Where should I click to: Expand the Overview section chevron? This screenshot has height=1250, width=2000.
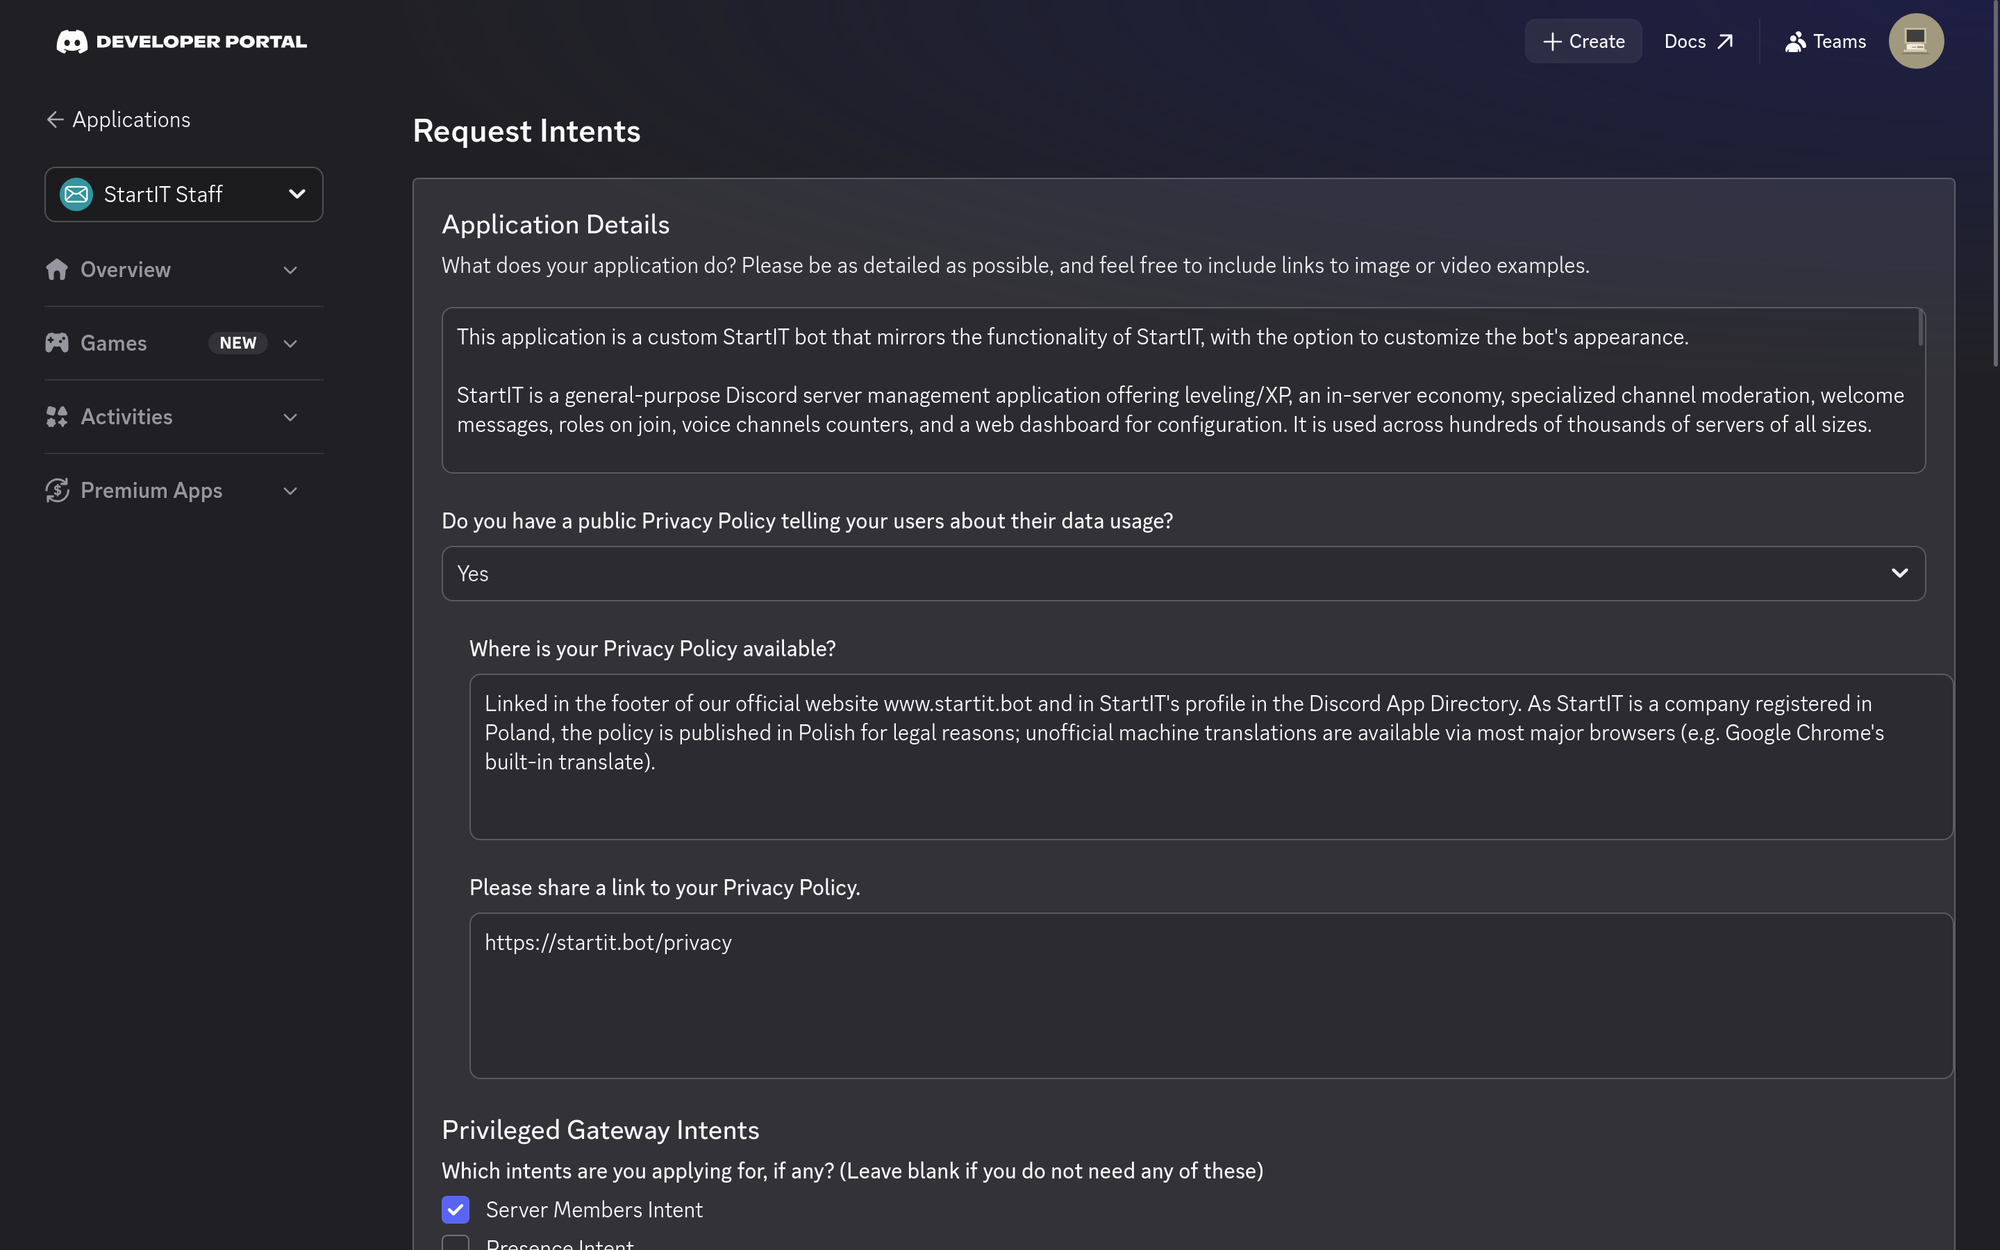(290, 270)
